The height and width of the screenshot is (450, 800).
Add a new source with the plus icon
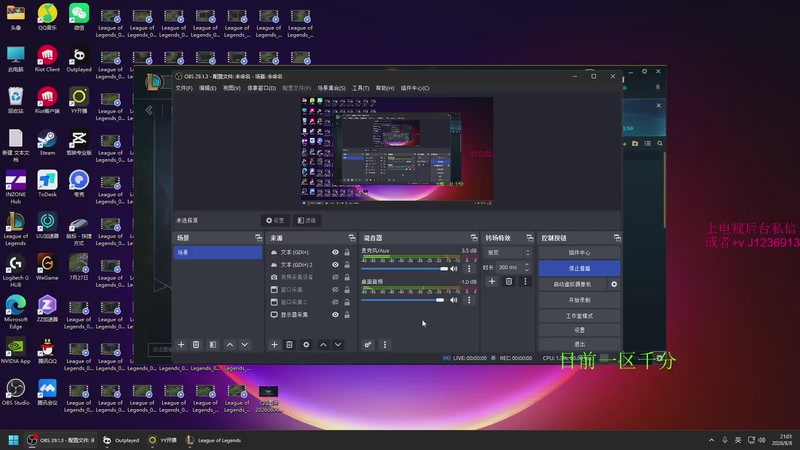274,345
